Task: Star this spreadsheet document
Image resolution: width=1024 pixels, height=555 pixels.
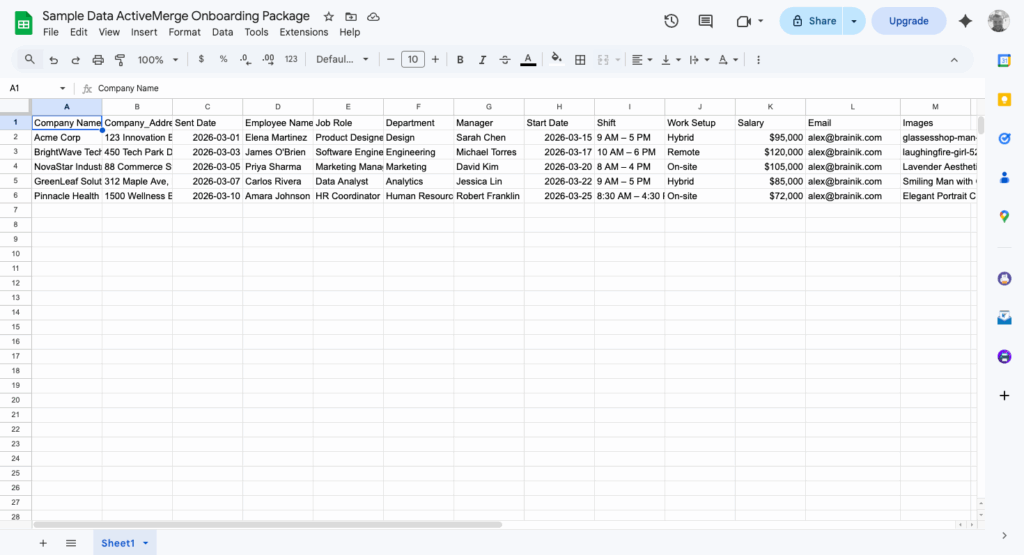Action: [x=329, y=17]
